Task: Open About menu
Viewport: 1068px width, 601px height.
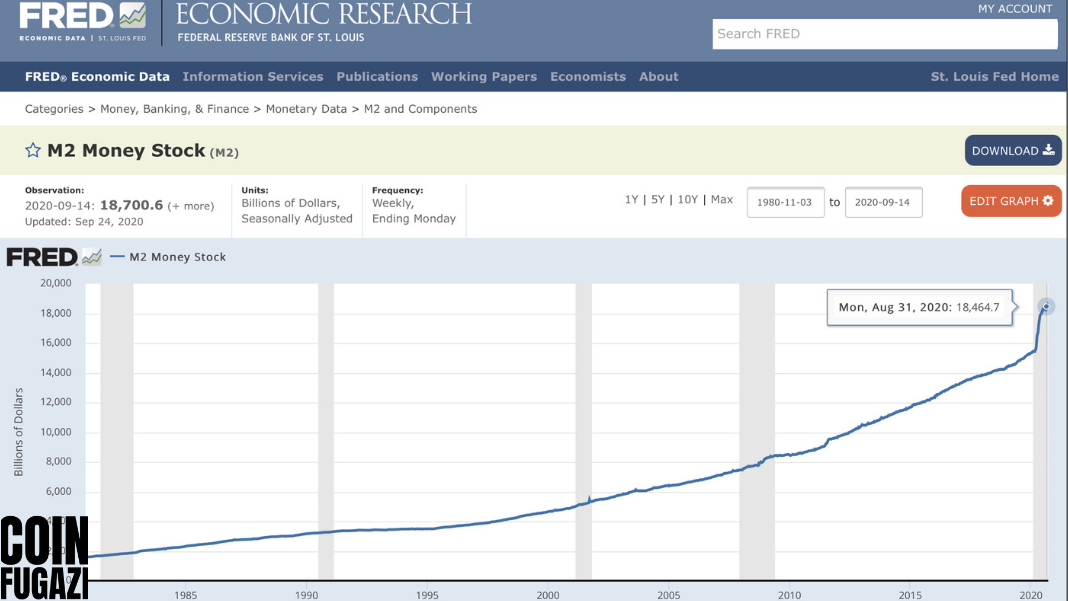Action: click(x=659, y=77)
